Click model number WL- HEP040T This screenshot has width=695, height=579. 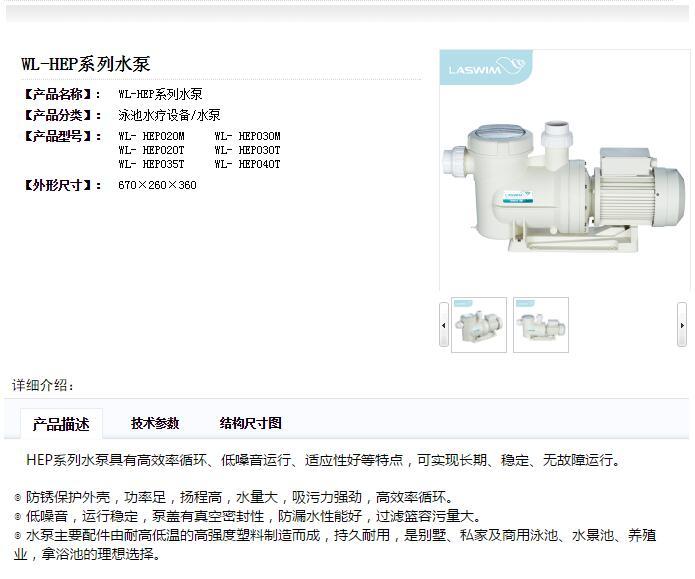247,164
